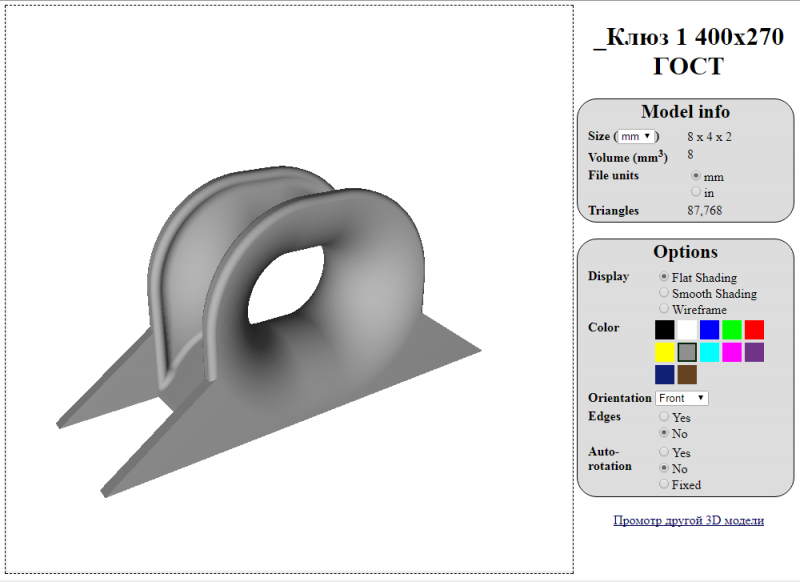The width and height of the screenshot is (800, 582).
Task: Enable Smooth Shading display mode
Action: 664,293
